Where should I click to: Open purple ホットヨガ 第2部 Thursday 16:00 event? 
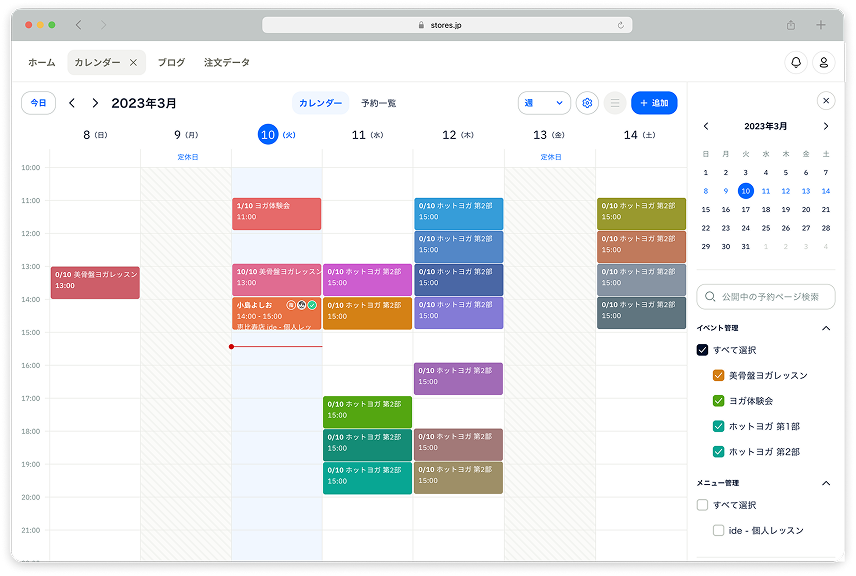point(459,378)
